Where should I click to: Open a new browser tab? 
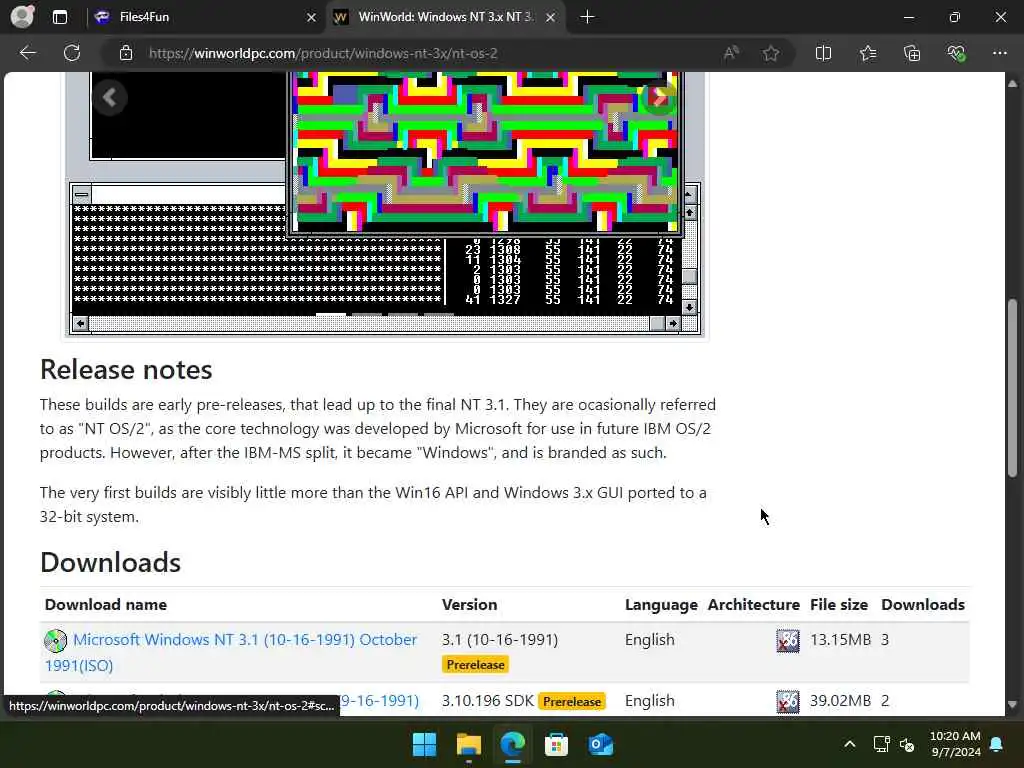coord(587,17)
